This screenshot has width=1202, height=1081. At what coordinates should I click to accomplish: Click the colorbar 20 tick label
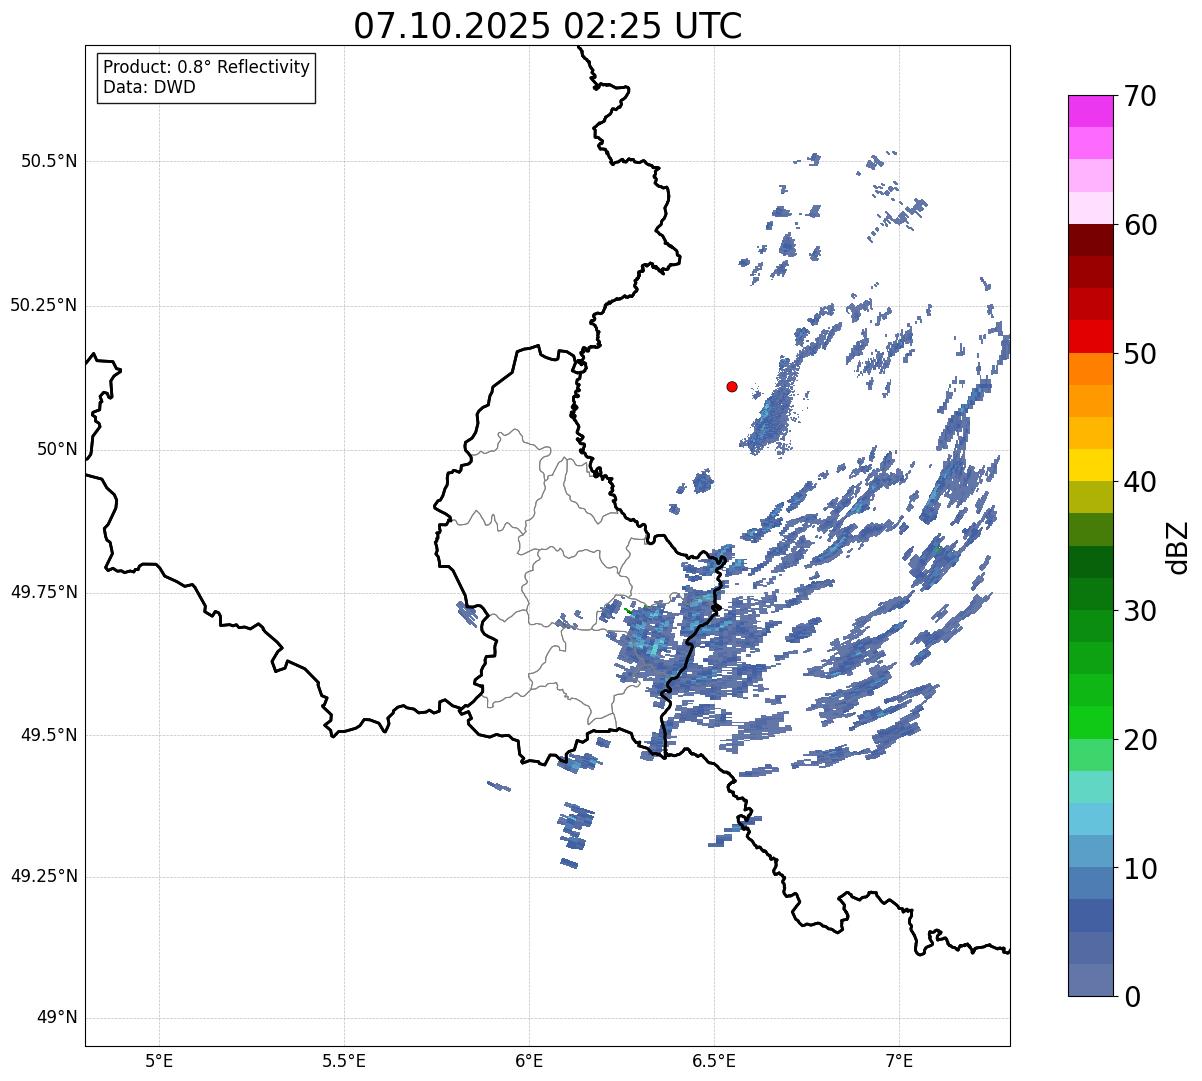click(x=1139, y=740)
